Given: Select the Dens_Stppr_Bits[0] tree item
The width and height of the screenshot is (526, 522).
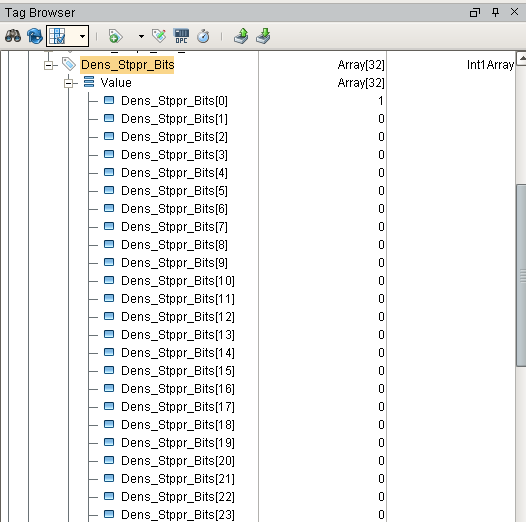Looking at the screenshot, I should (174, 101).
